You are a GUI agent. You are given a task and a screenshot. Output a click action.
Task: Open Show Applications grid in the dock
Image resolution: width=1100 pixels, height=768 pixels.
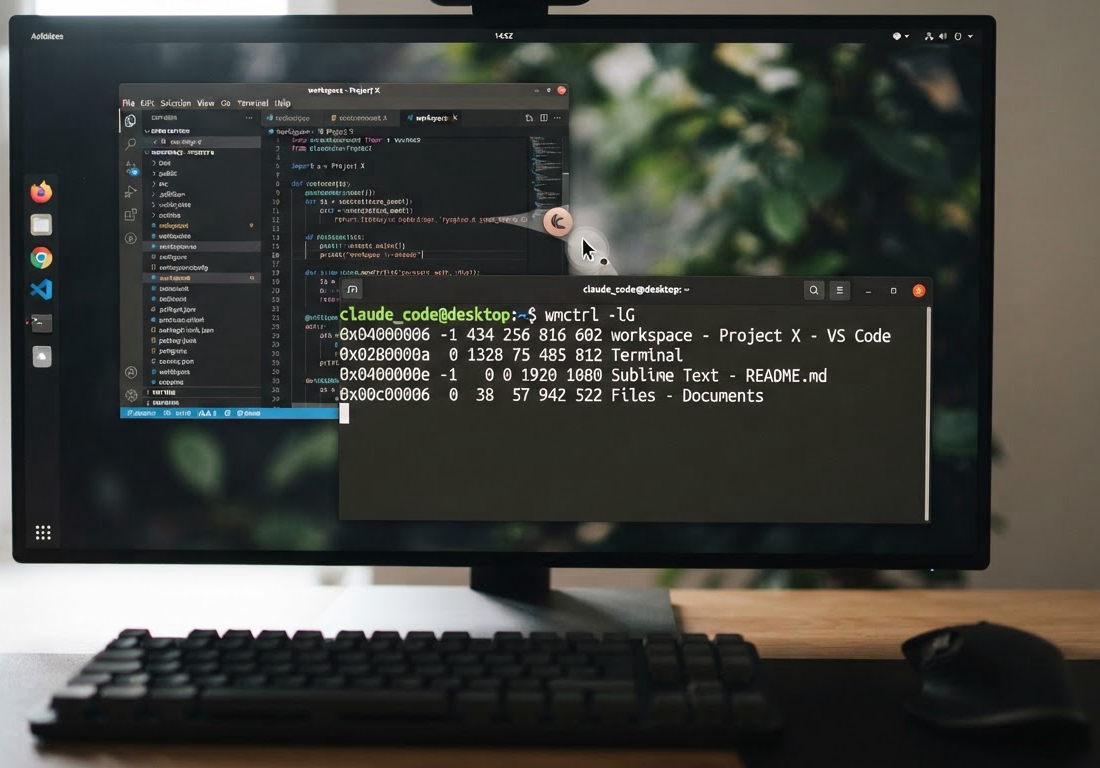[43, 533]
